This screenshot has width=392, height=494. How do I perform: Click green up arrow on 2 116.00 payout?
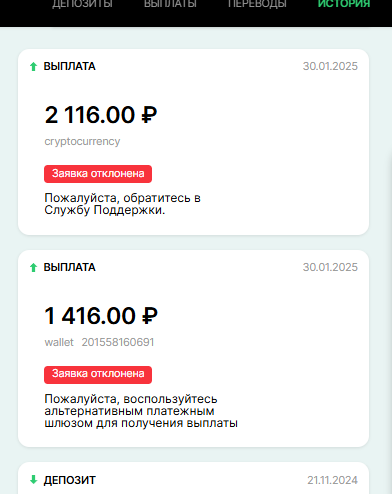33,67
